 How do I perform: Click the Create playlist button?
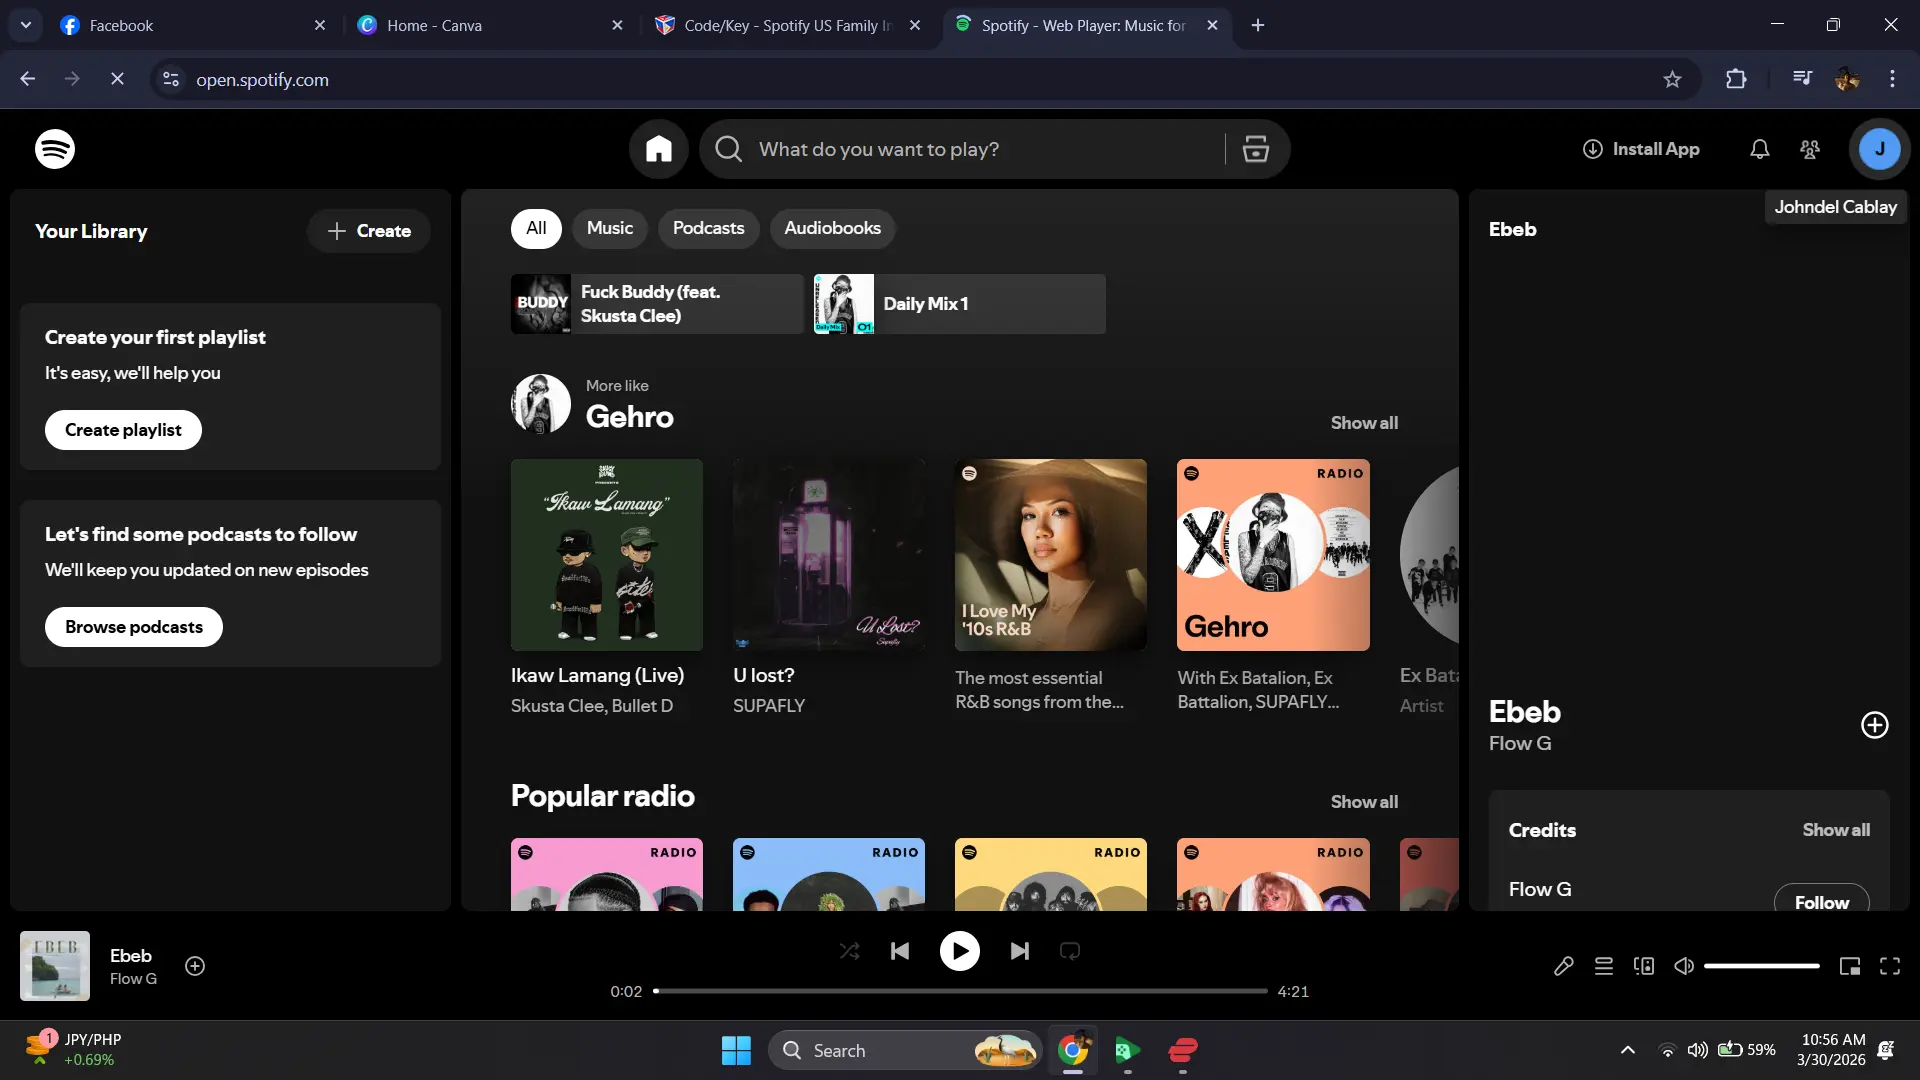coord(123,430)
